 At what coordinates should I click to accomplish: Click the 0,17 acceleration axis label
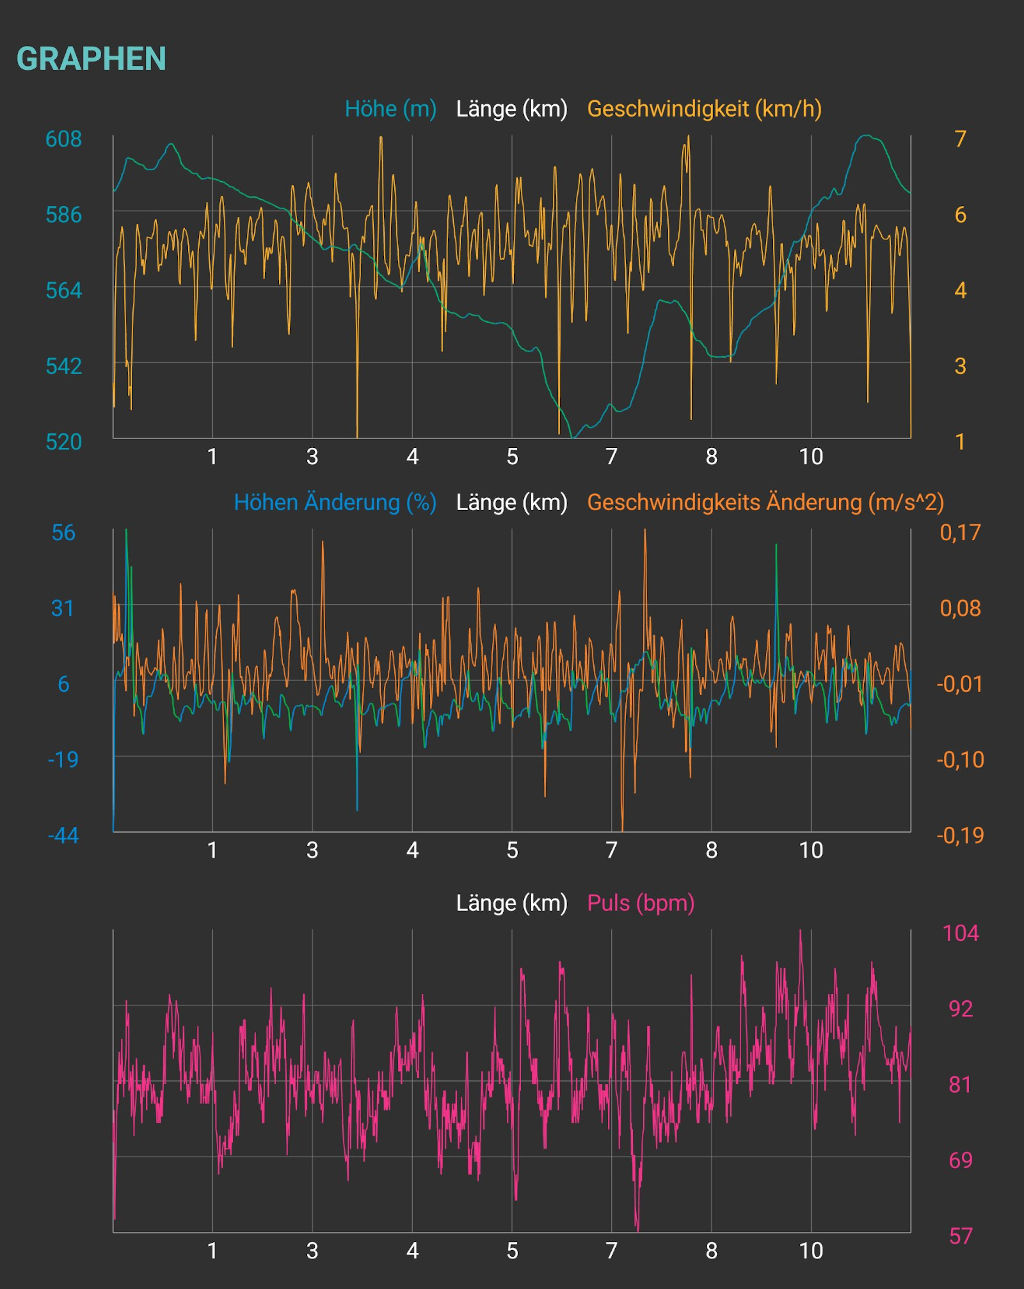click(960, 532)
